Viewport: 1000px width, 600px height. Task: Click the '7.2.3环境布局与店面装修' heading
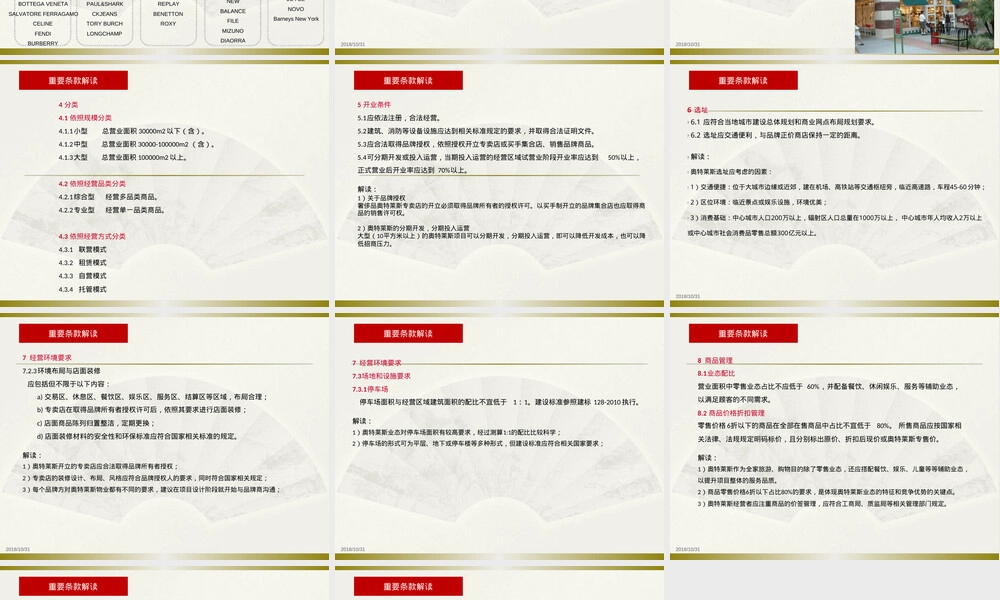[61, 371]
